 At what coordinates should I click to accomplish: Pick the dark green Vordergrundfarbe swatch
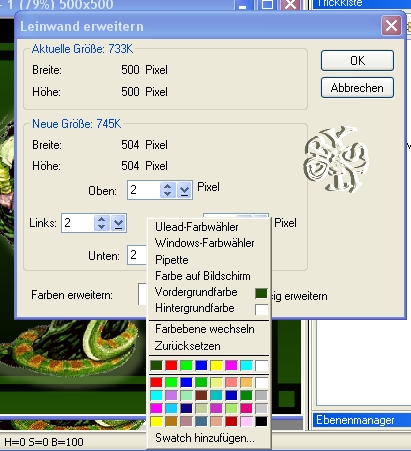point(261,293)
